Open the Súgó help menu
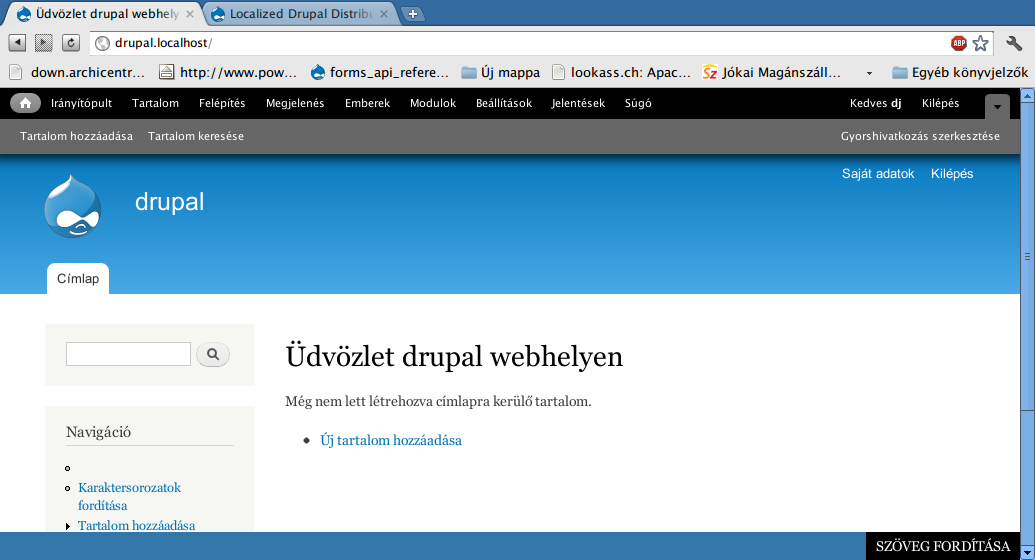 click(638, 103)
